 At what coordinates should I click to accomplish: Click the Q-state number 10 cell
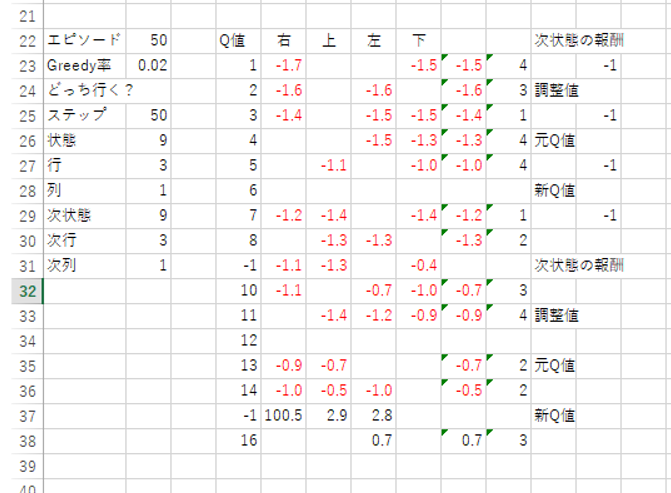click(238, 291)
